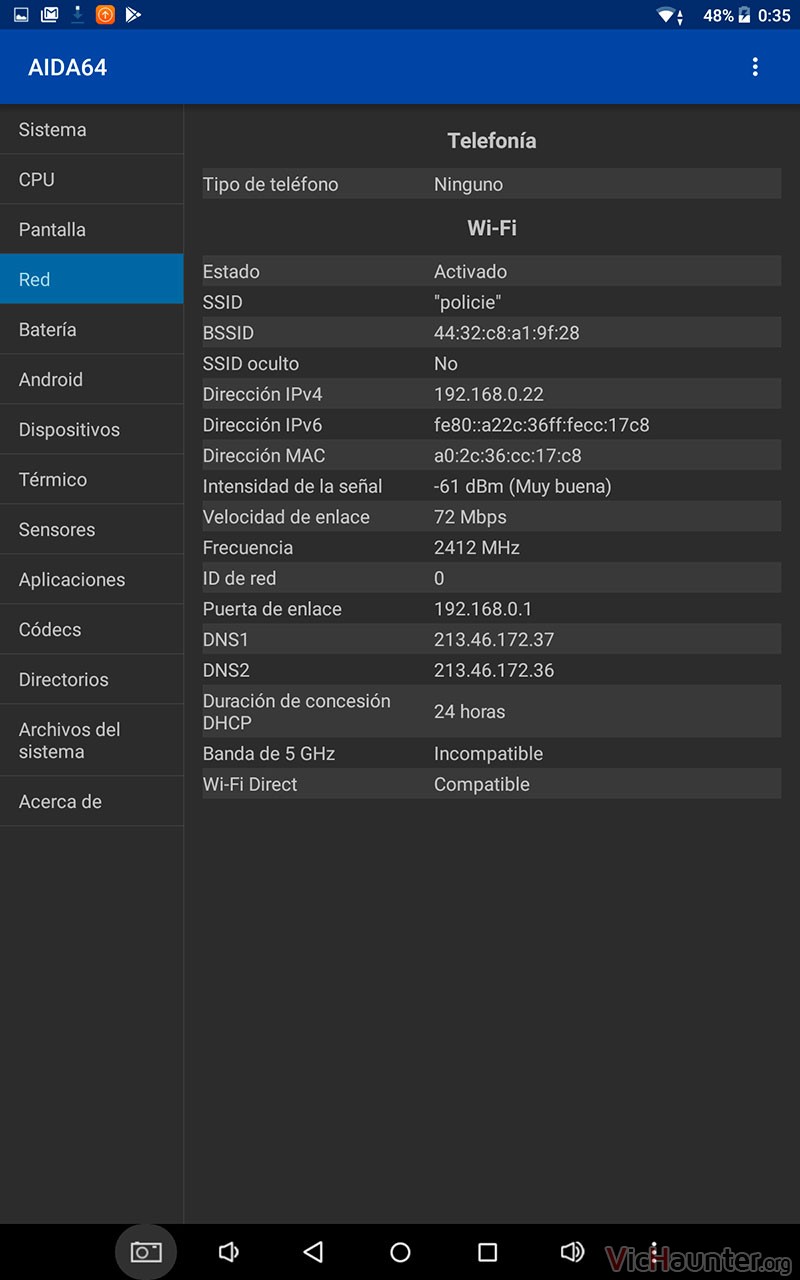This screenshot has height=1280, width=800.
Task: Select the Estado Activado row
Action: (x=492, y=271)
